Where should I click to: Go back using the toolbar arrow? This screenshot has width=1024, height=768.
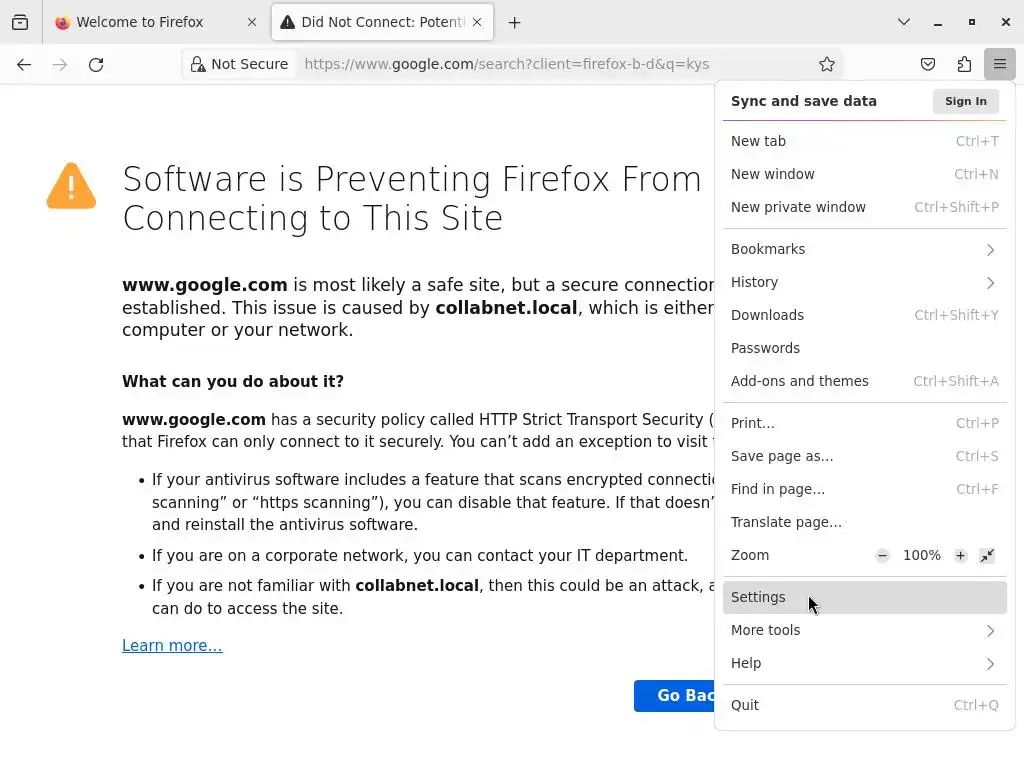click(x=24, y=64)
